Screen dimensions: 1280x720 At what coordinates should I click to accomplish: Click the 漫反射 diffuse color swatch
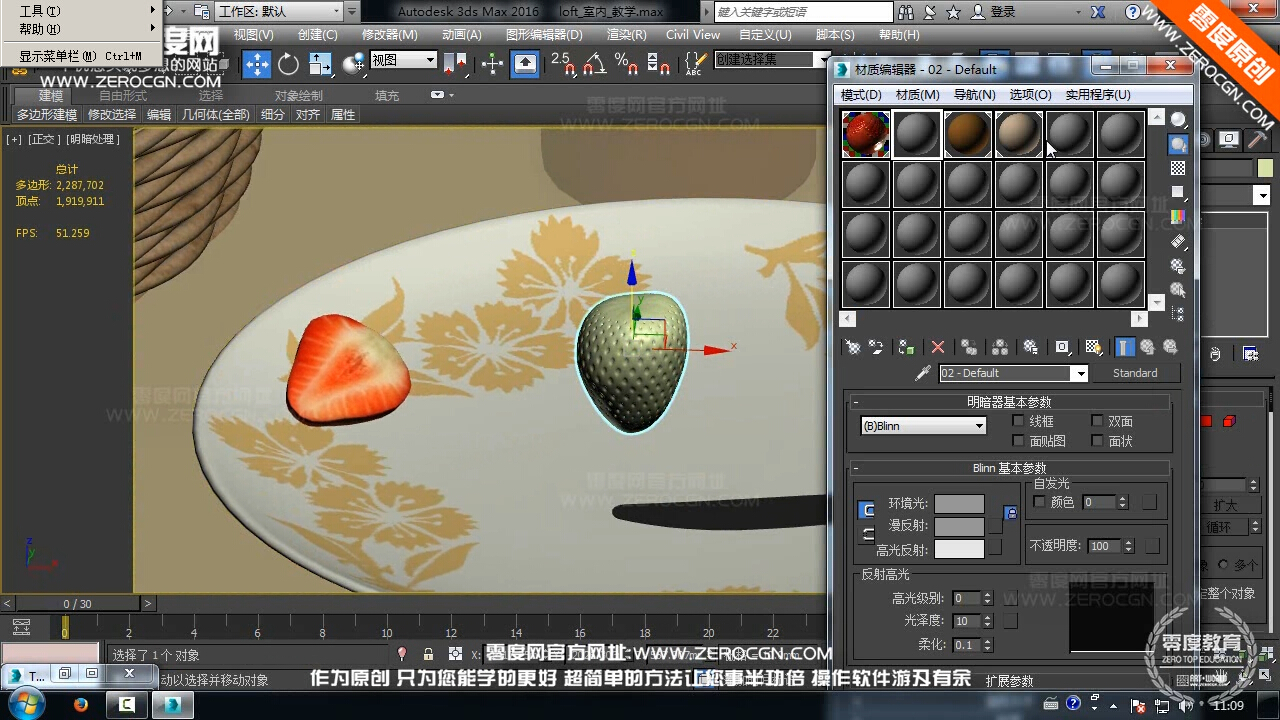[x=959, y=526]
